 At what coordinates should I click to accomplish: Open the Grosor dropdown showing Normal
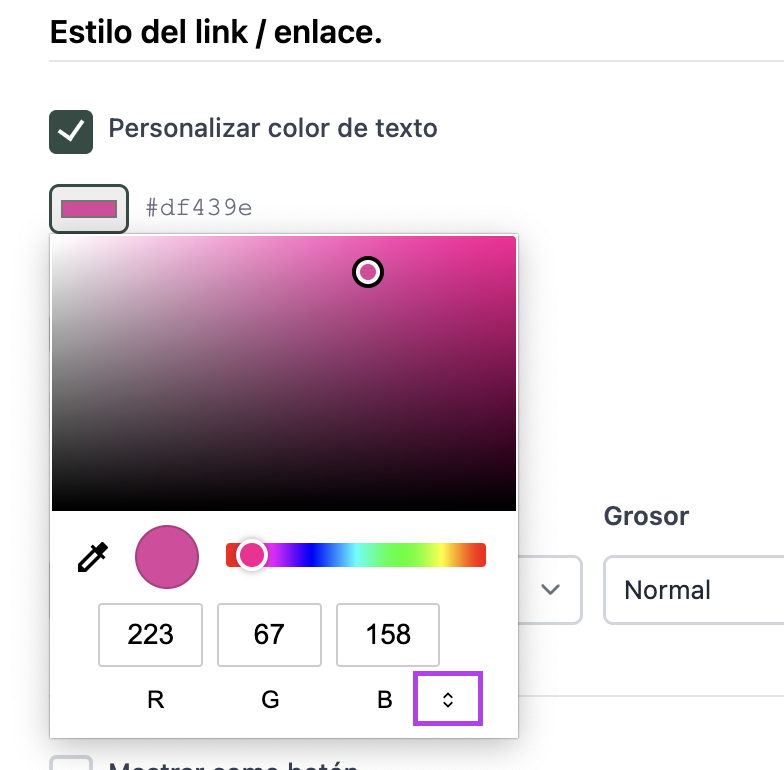click(x=695, y=590)
